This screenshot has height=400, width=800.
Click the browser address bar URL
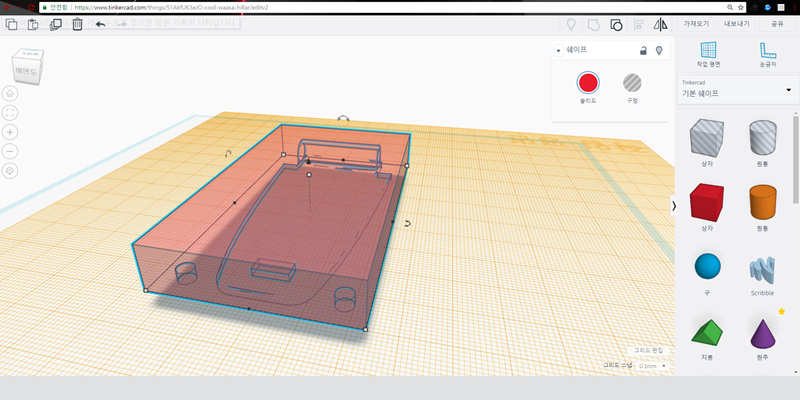point(172,8)
